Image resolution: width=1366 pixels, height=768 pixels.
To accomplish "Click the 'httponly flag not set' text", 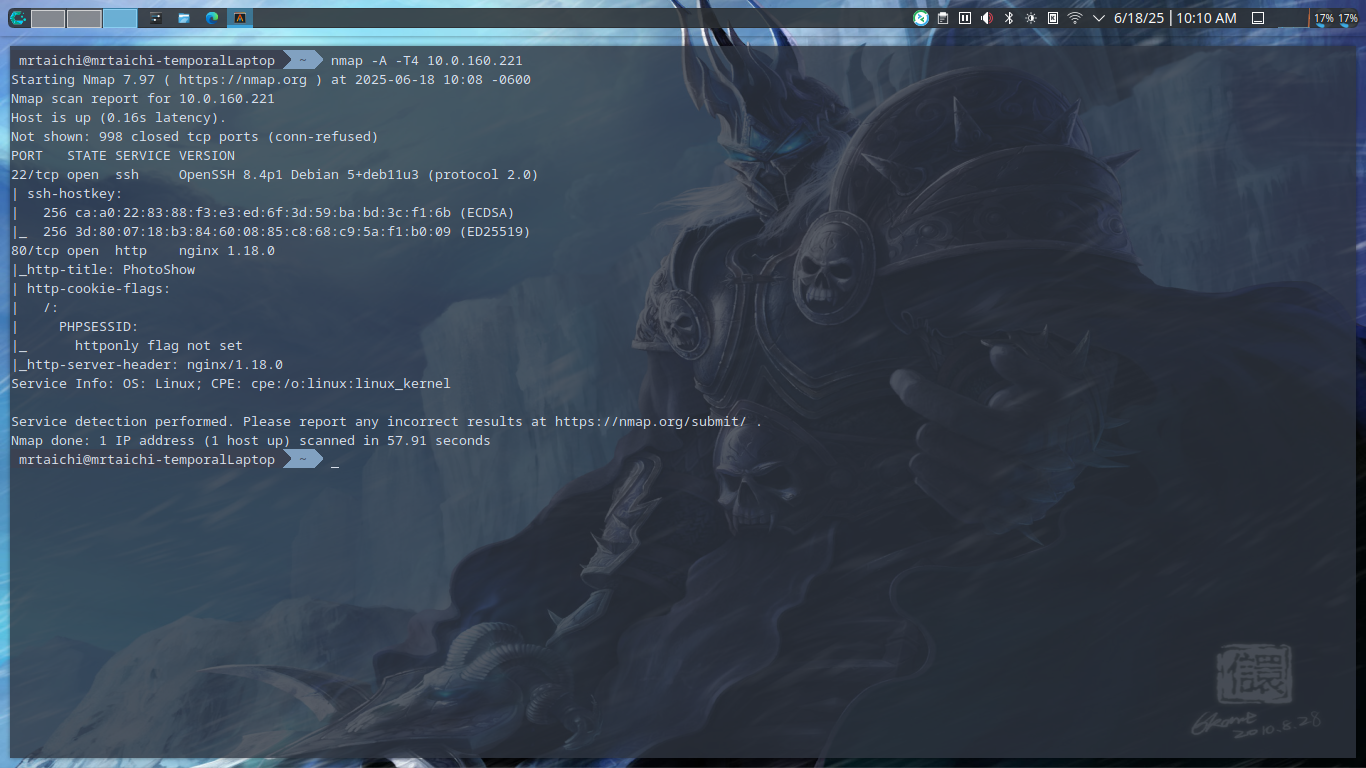I will pyautogui.click(x=159, y=346).
